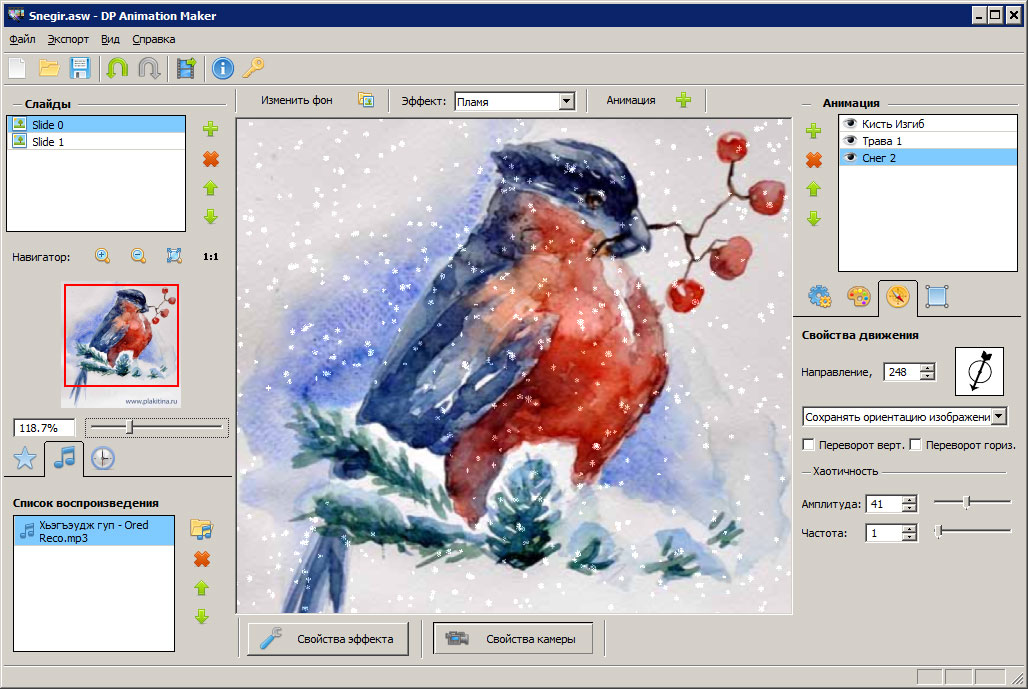
Task: Undo the last action with the green arrow
Action: tap(117, 68)
